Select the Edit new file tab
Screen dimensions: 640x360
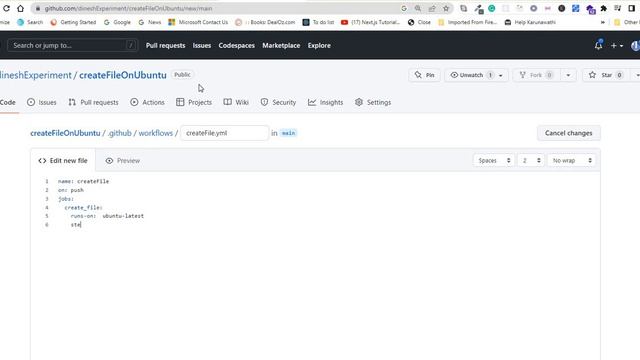coord(63,160)
